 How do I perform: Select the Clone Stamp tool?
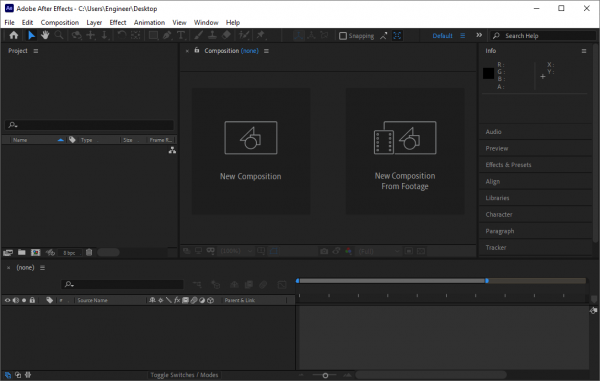[x=212, y=36]
